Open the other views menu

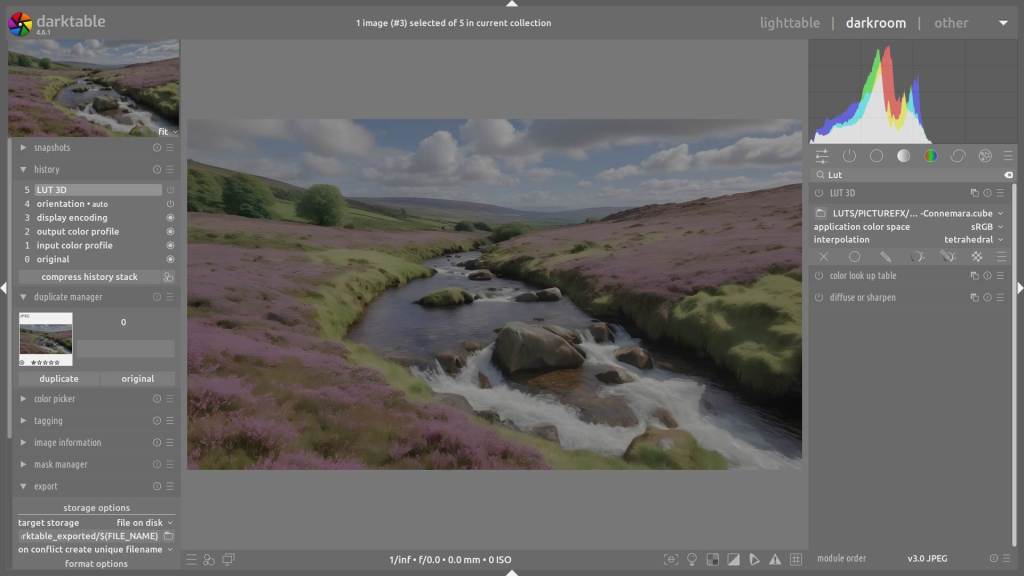point(951,23)
